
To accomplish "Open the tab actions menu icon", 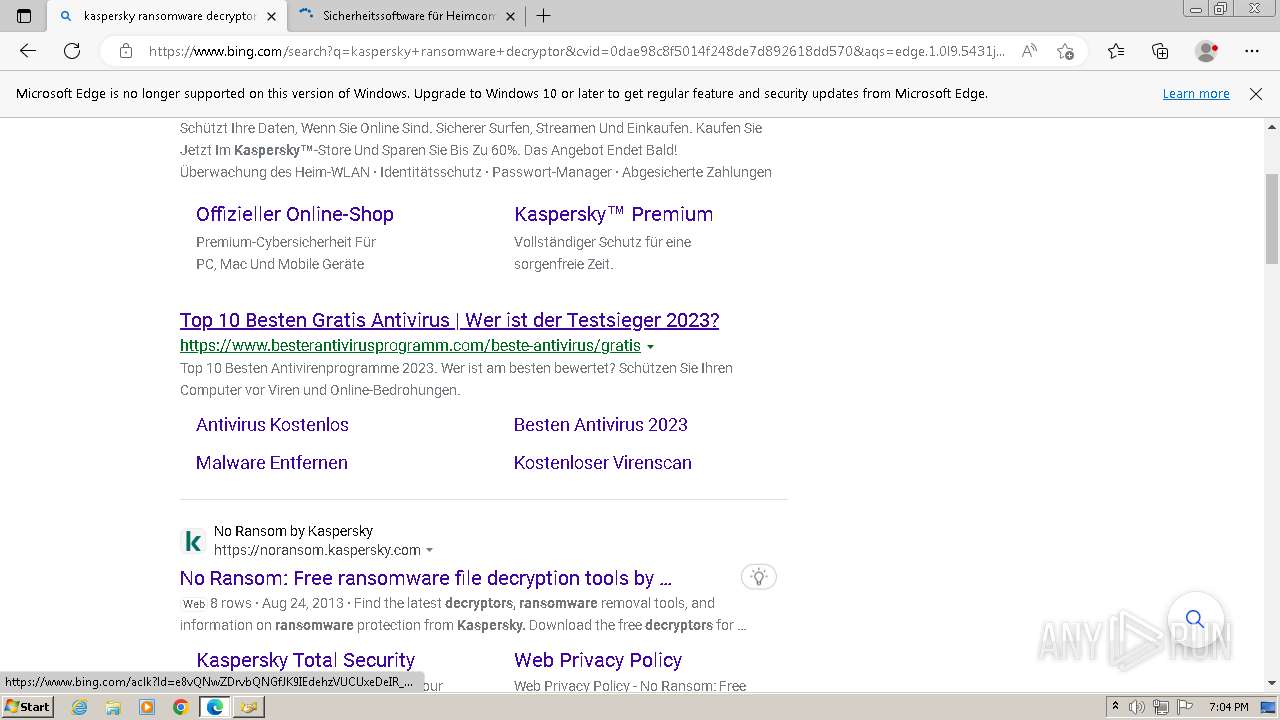I will click(x=24, y=16).
